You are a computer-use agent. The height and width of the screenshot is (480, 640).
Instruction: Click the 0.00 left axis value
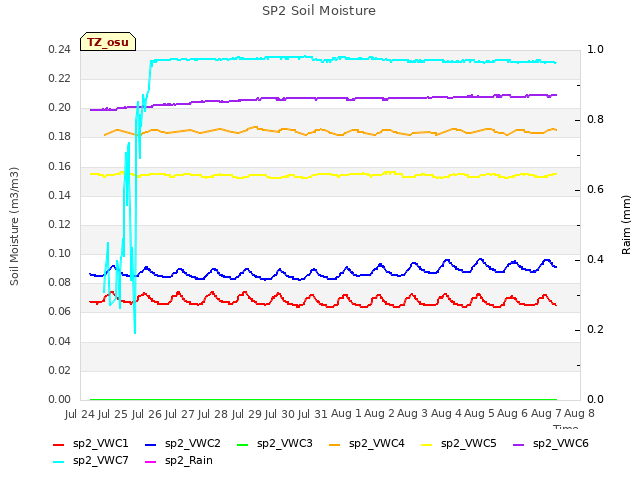click(60, 399)
